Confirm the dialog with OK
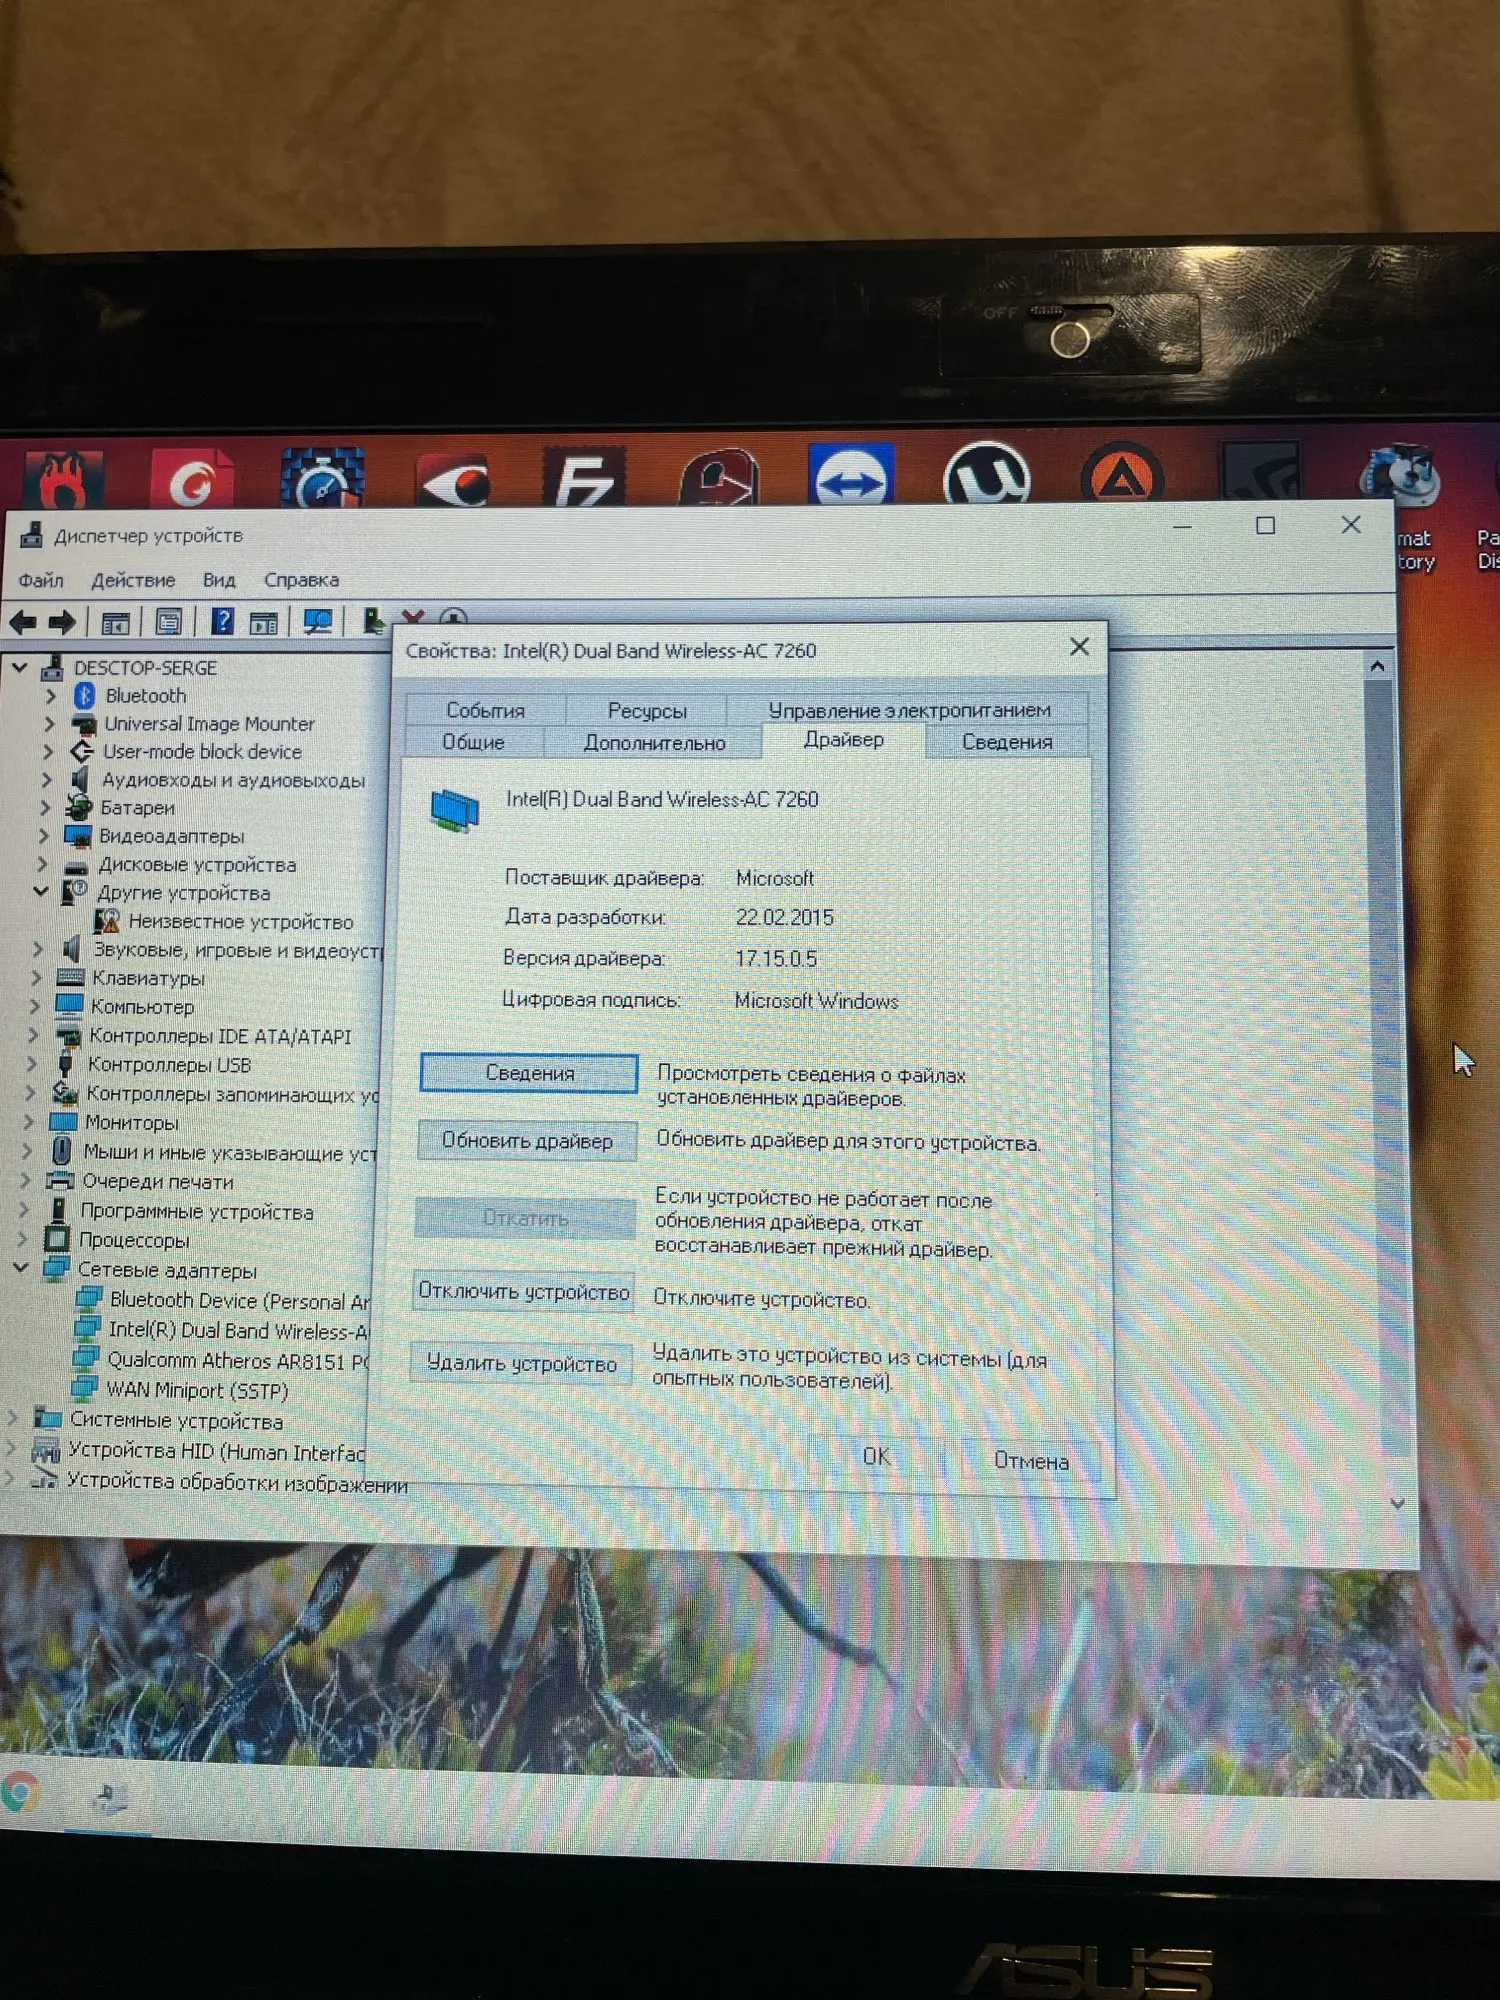Viewport: 1500px width, 2000px height. tap(876, 1457)
